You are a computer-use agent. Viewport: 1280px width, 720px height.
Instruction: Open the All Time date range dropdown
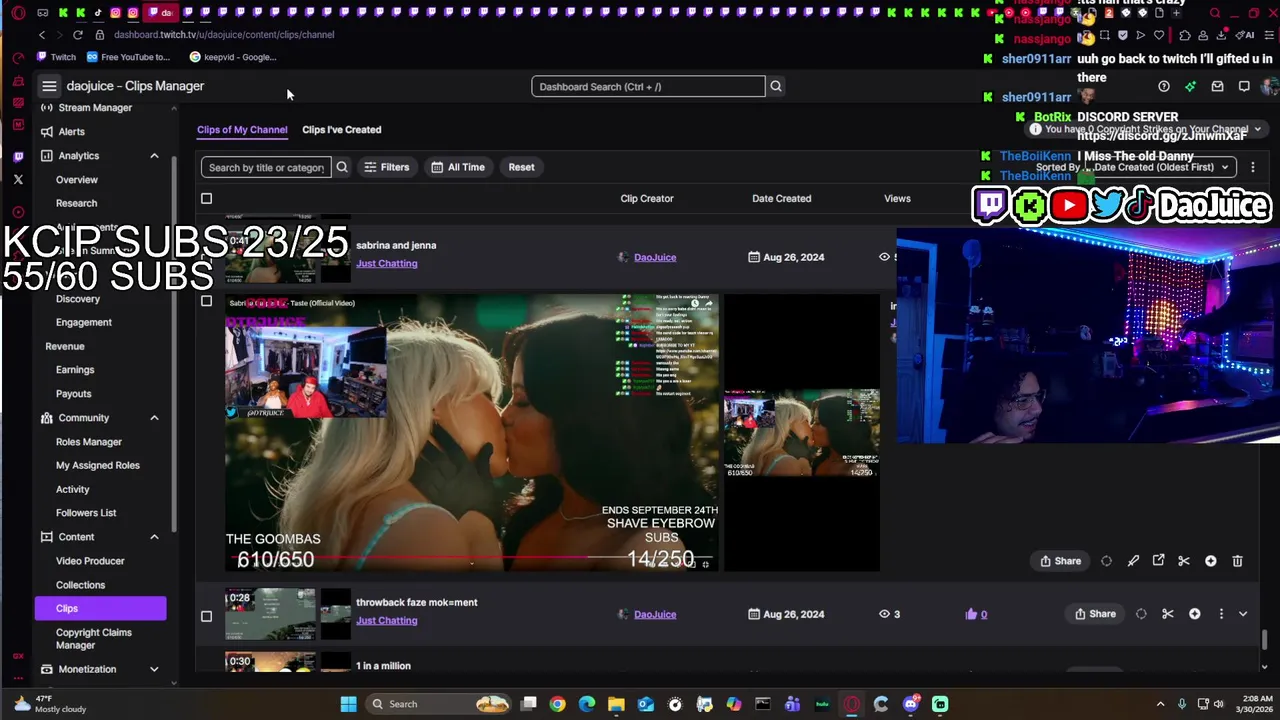(x=458, y=167)
